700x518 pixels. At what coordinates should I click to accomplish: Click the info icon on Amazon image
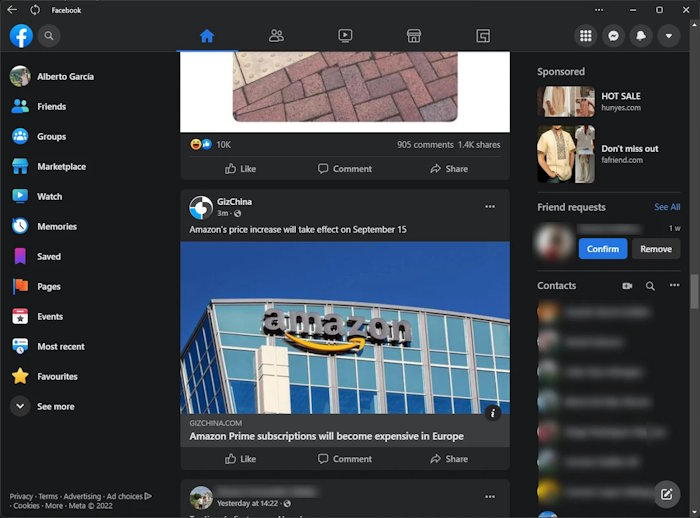tap(493, 413)
